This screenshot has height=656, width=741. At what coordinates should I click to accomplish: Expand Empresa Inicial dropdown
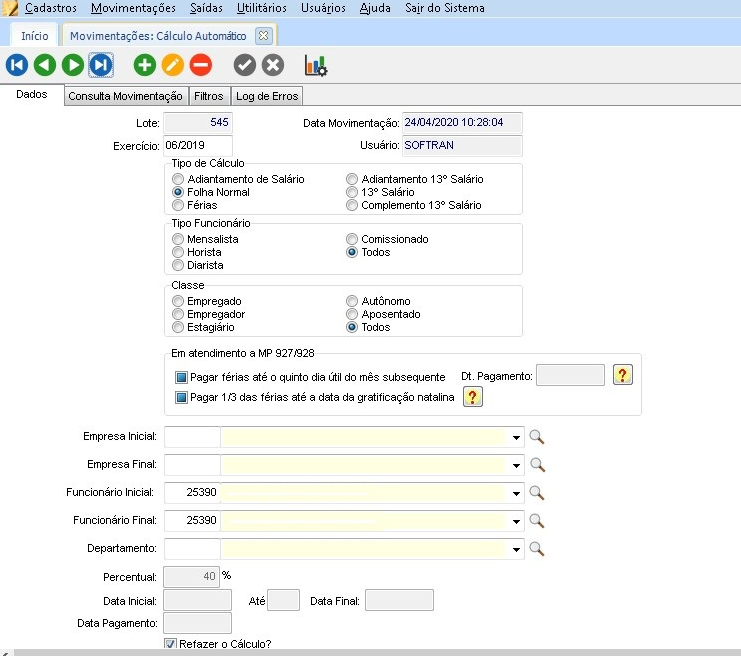point(516,437)
